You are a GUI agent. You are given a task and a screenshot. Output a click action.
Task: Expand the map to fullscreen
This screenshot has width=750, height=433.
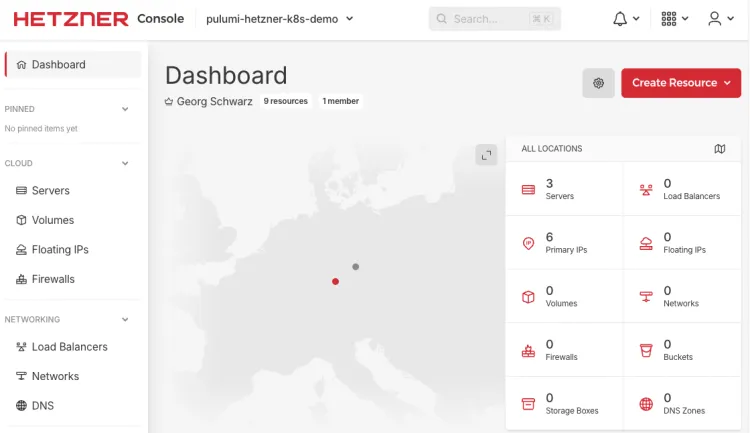coord(486,154)
